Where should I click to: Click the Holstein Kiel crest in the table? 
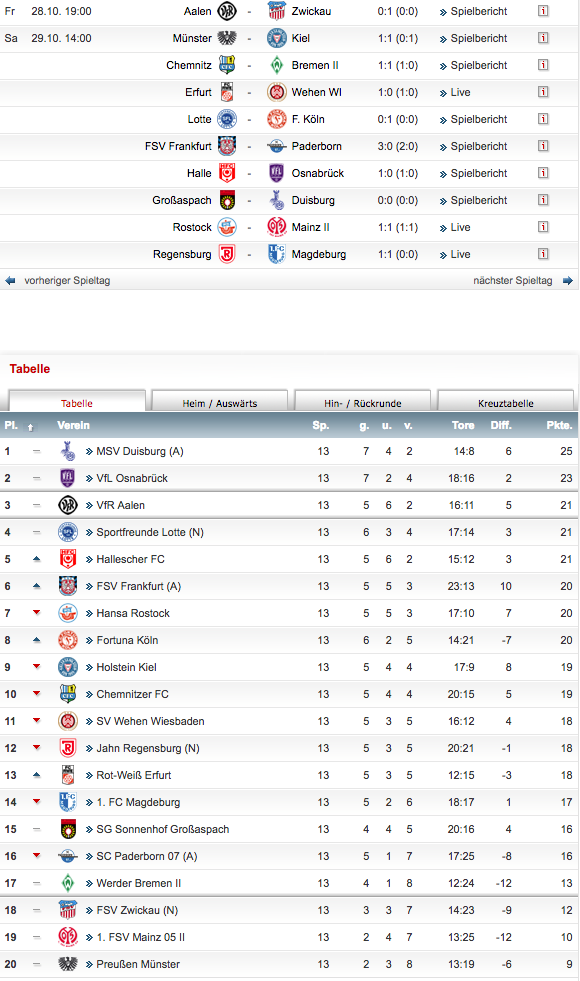68,667
